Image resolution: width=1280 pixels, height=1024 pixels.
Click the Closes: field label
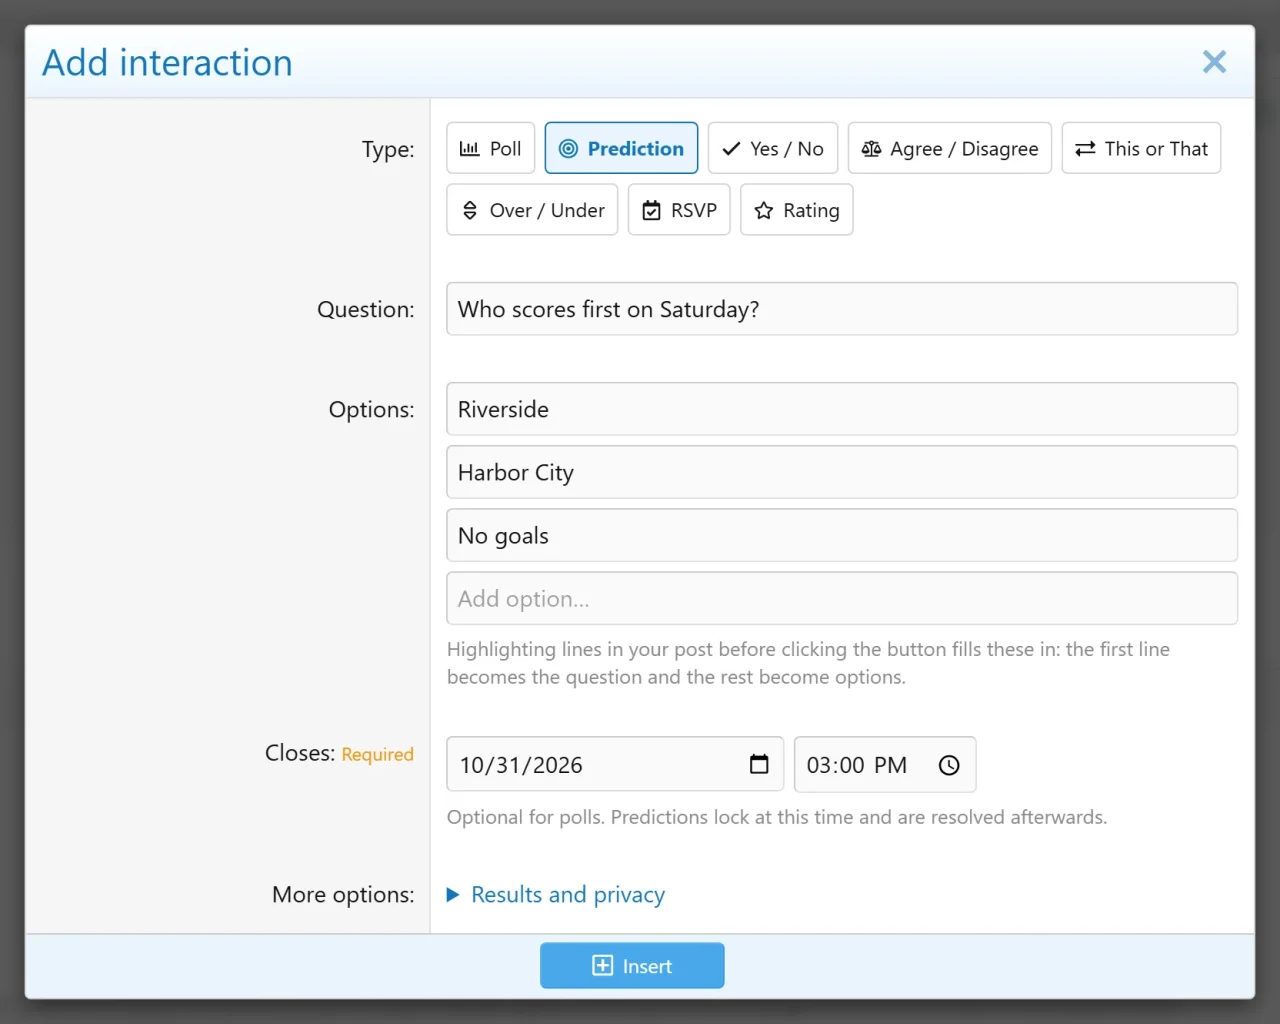[300, 752]
